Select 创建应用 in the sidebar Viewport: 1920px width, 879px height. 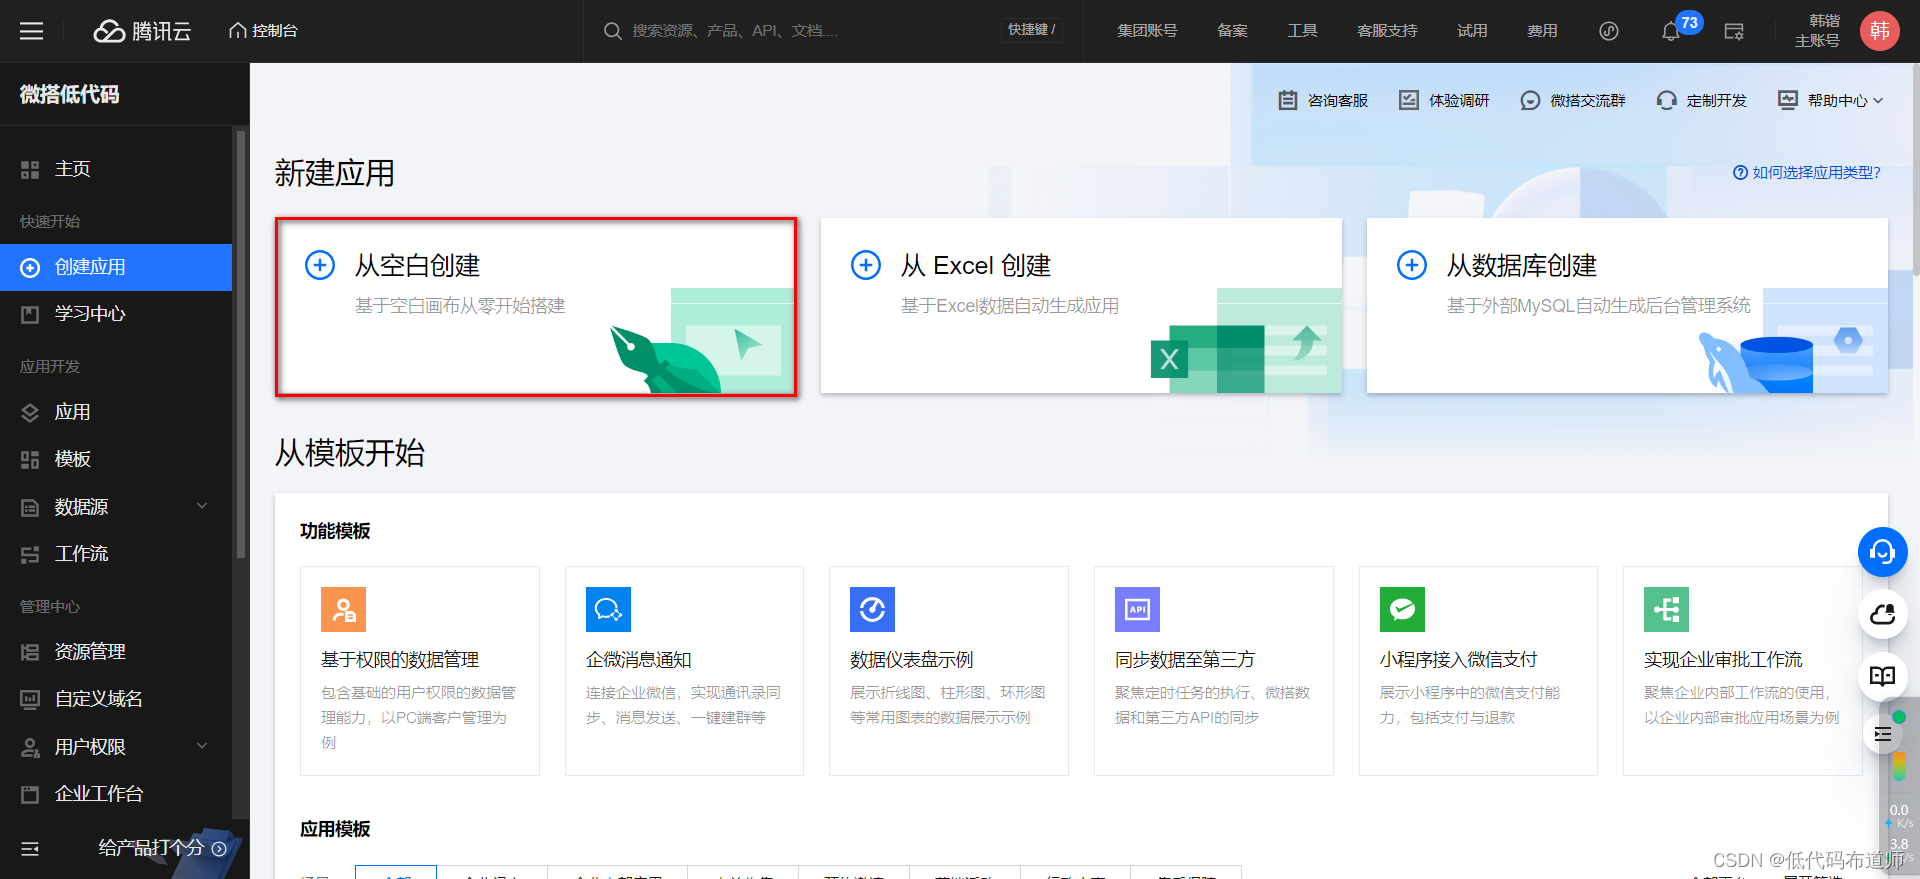(x=116, y=267)
